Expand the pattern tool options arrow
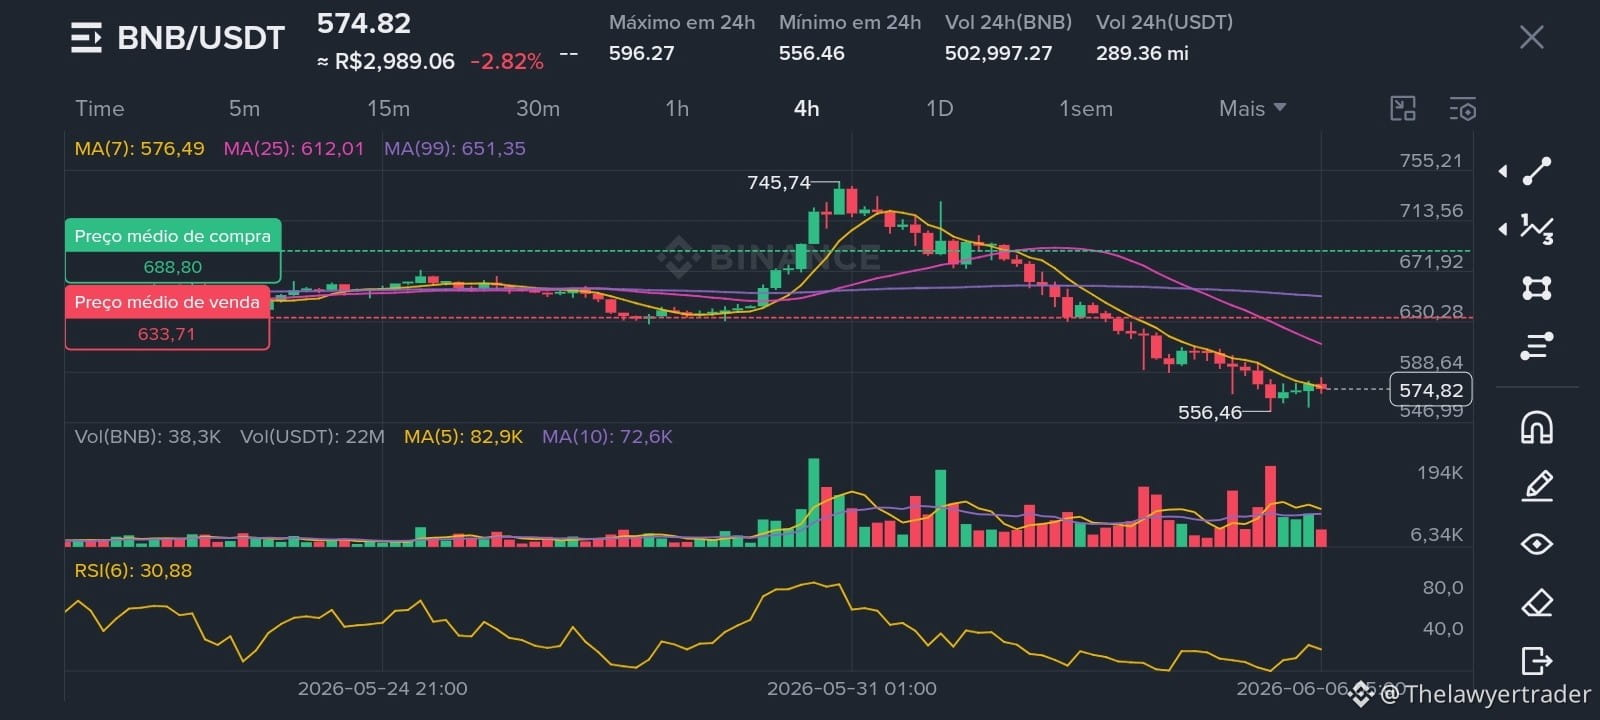Image resolution: width=1600 pixels, height=720 pixels. click(x=1503, y=229)
